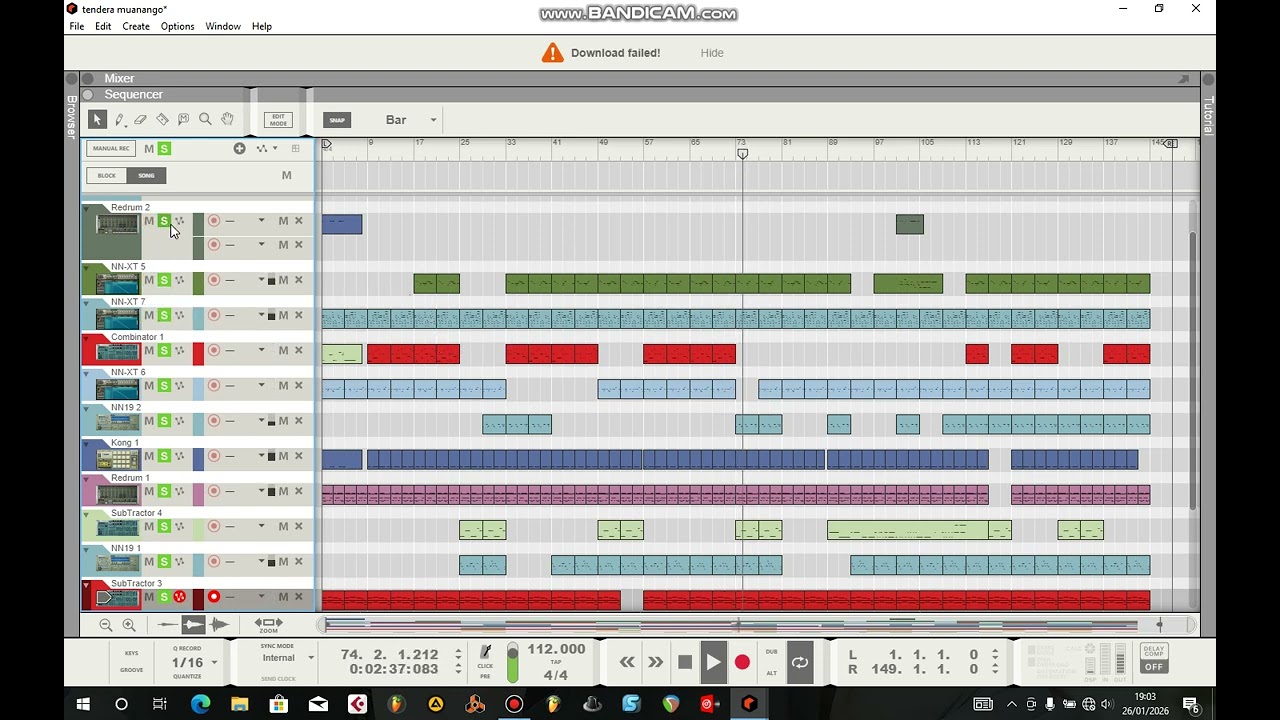Toggle the transport Loop button

800,662
